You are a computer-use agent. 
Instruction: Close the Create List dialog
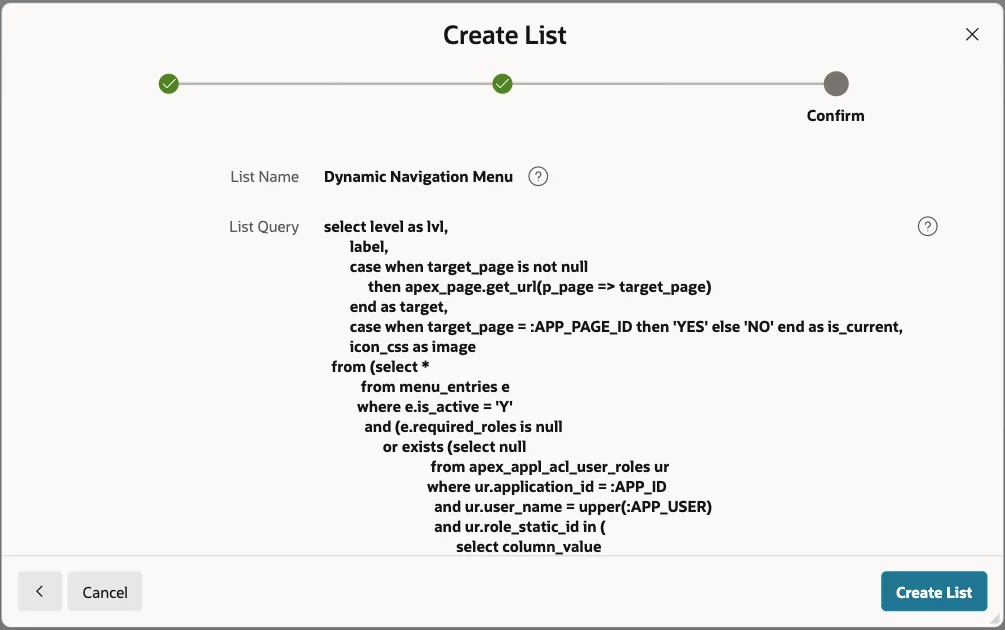click(x=972, y=35)
